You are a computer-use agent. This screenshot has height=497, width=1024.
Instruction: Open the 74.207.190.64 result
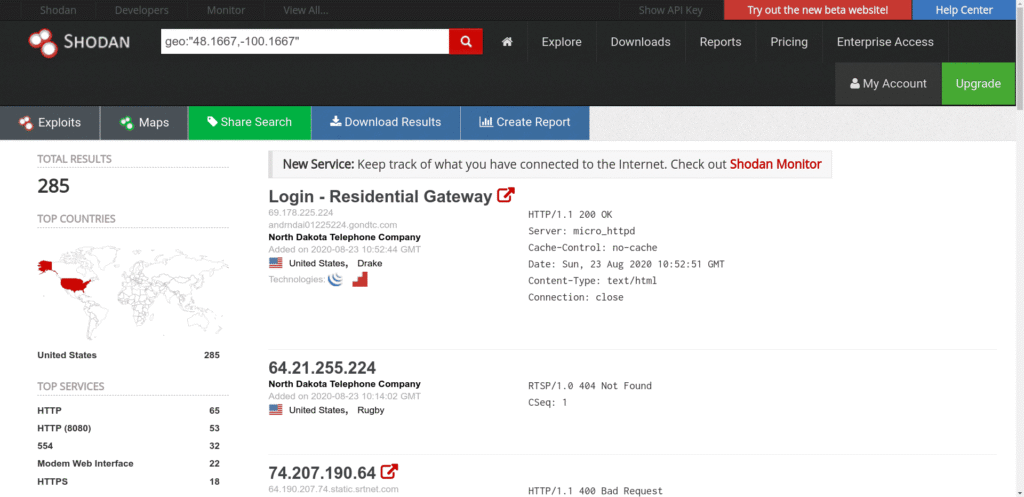pyautogui.click(x=322, y=472)
